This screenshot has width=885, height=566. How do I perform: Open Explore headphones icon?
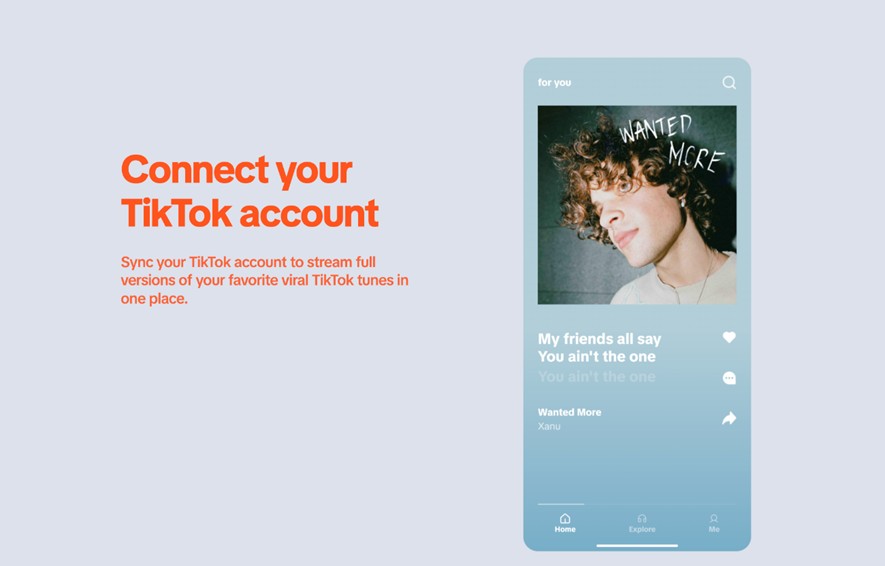[642, 519]
